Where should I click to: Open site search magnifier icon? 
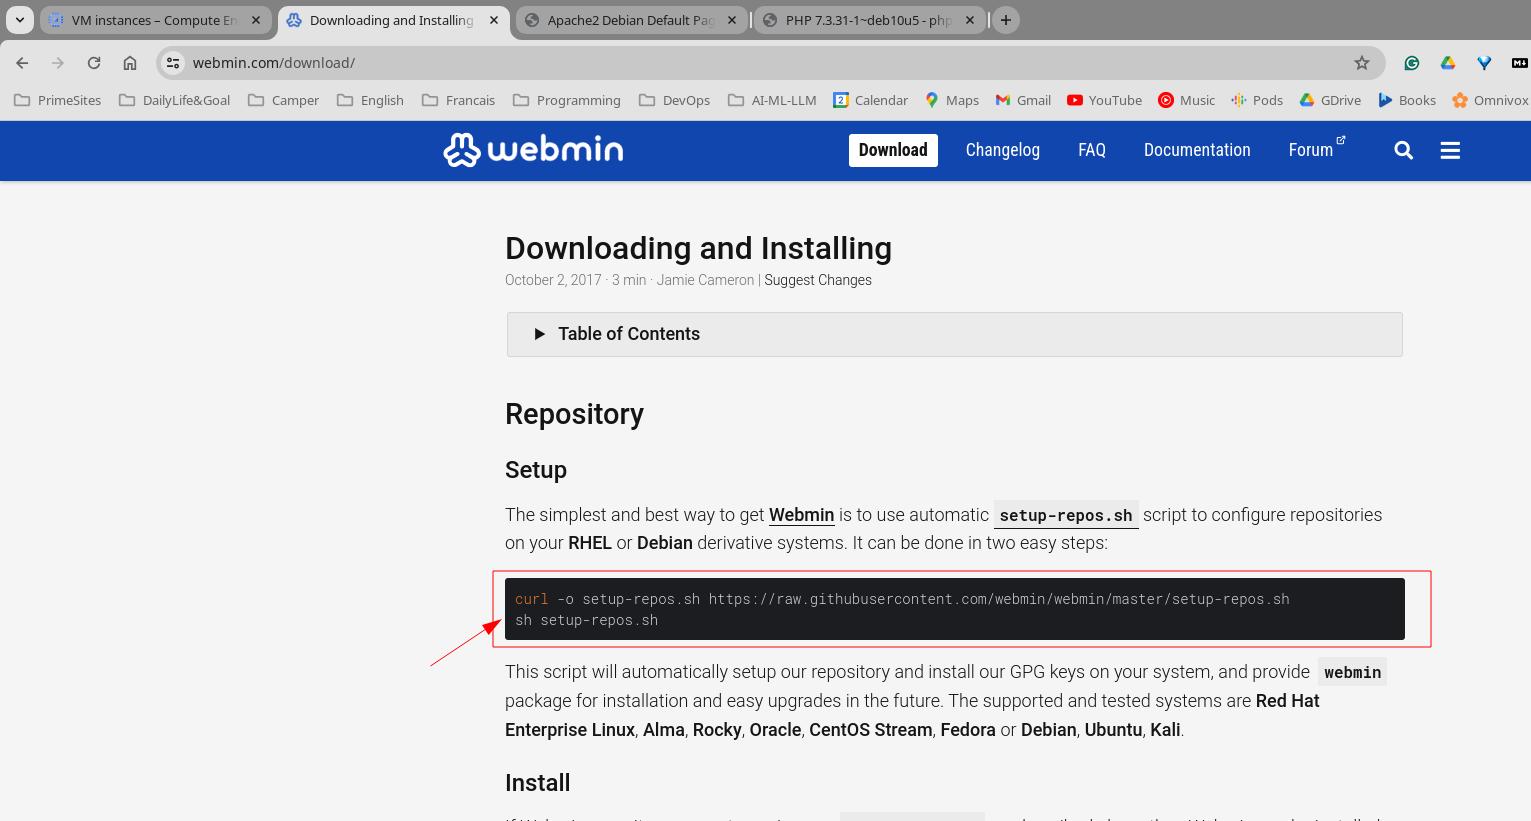(x=1404, y=150)
